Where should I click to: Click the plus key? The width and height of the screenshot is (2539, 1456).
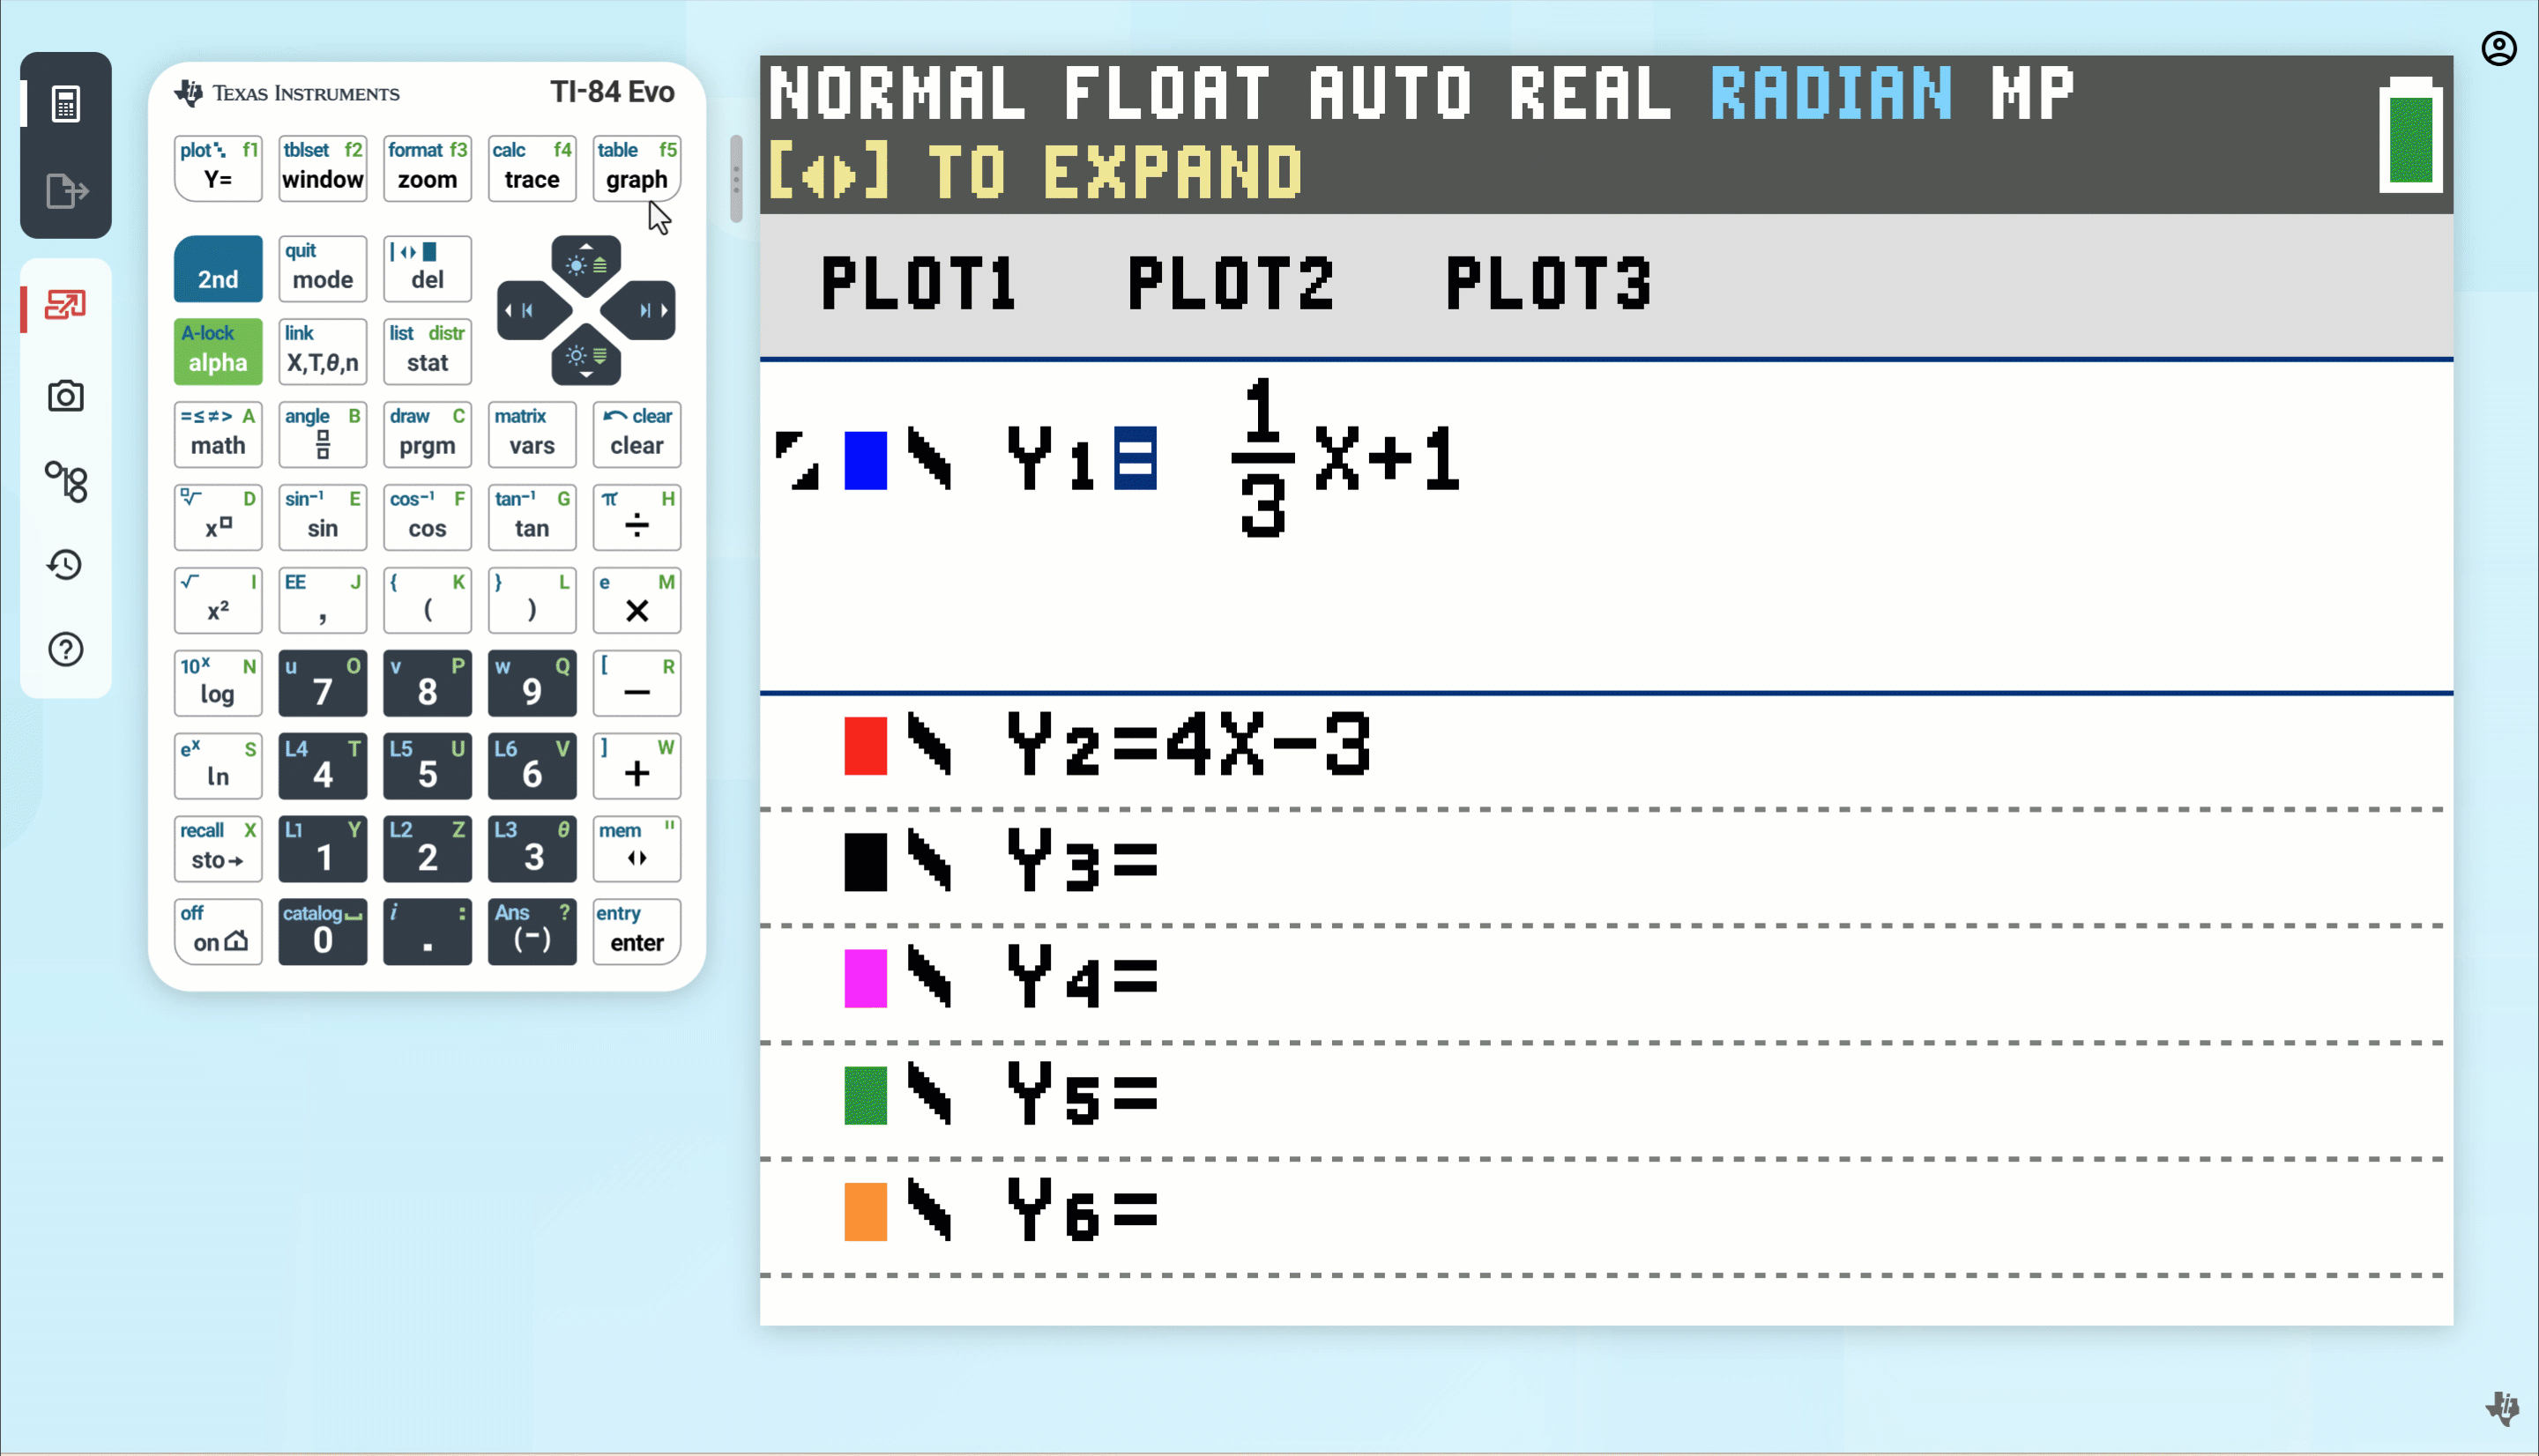point(637,767)
